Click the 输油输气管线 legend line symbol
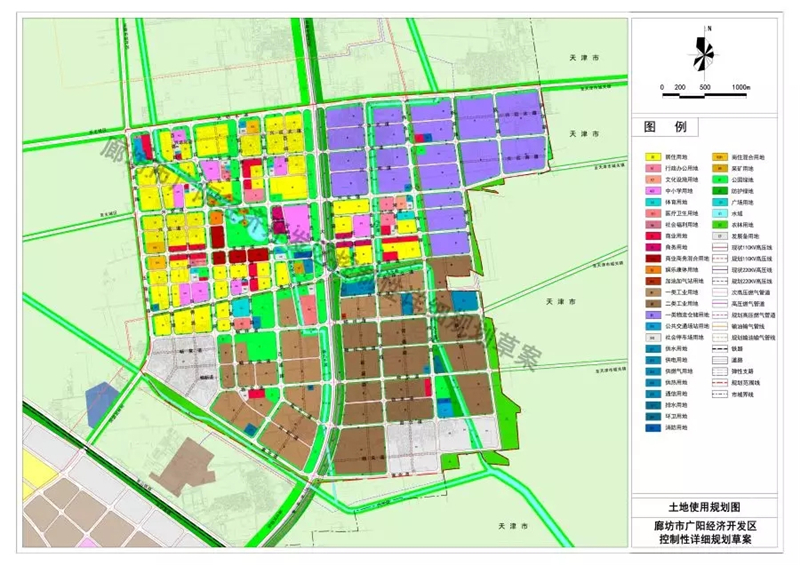 pyautogui.click(x=721, y=325)
